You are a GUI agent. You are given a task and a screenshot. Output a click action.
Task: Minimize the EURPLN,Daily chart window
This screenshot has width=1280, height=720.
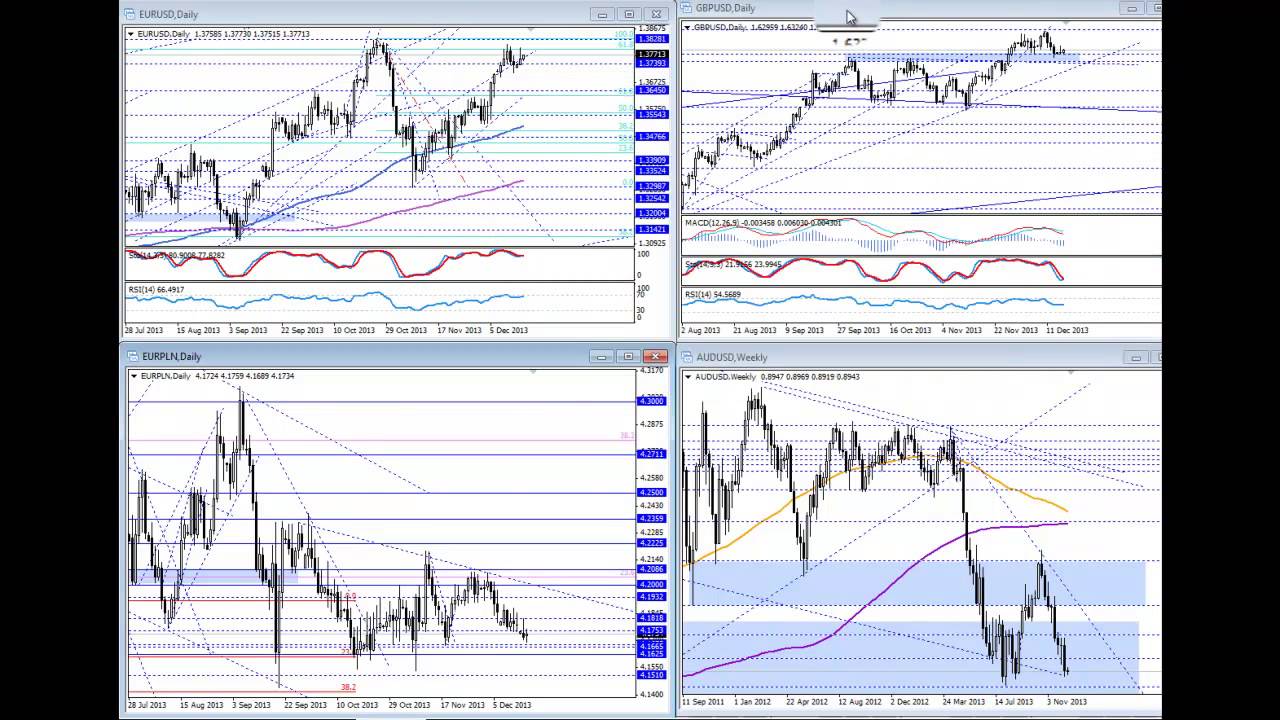click(x=602, y=356)
